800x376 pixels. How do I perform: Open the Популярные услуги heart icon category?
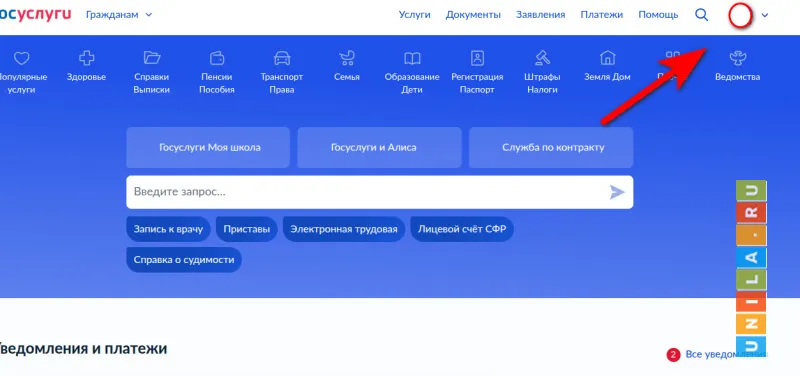click(x=21, y=59)
